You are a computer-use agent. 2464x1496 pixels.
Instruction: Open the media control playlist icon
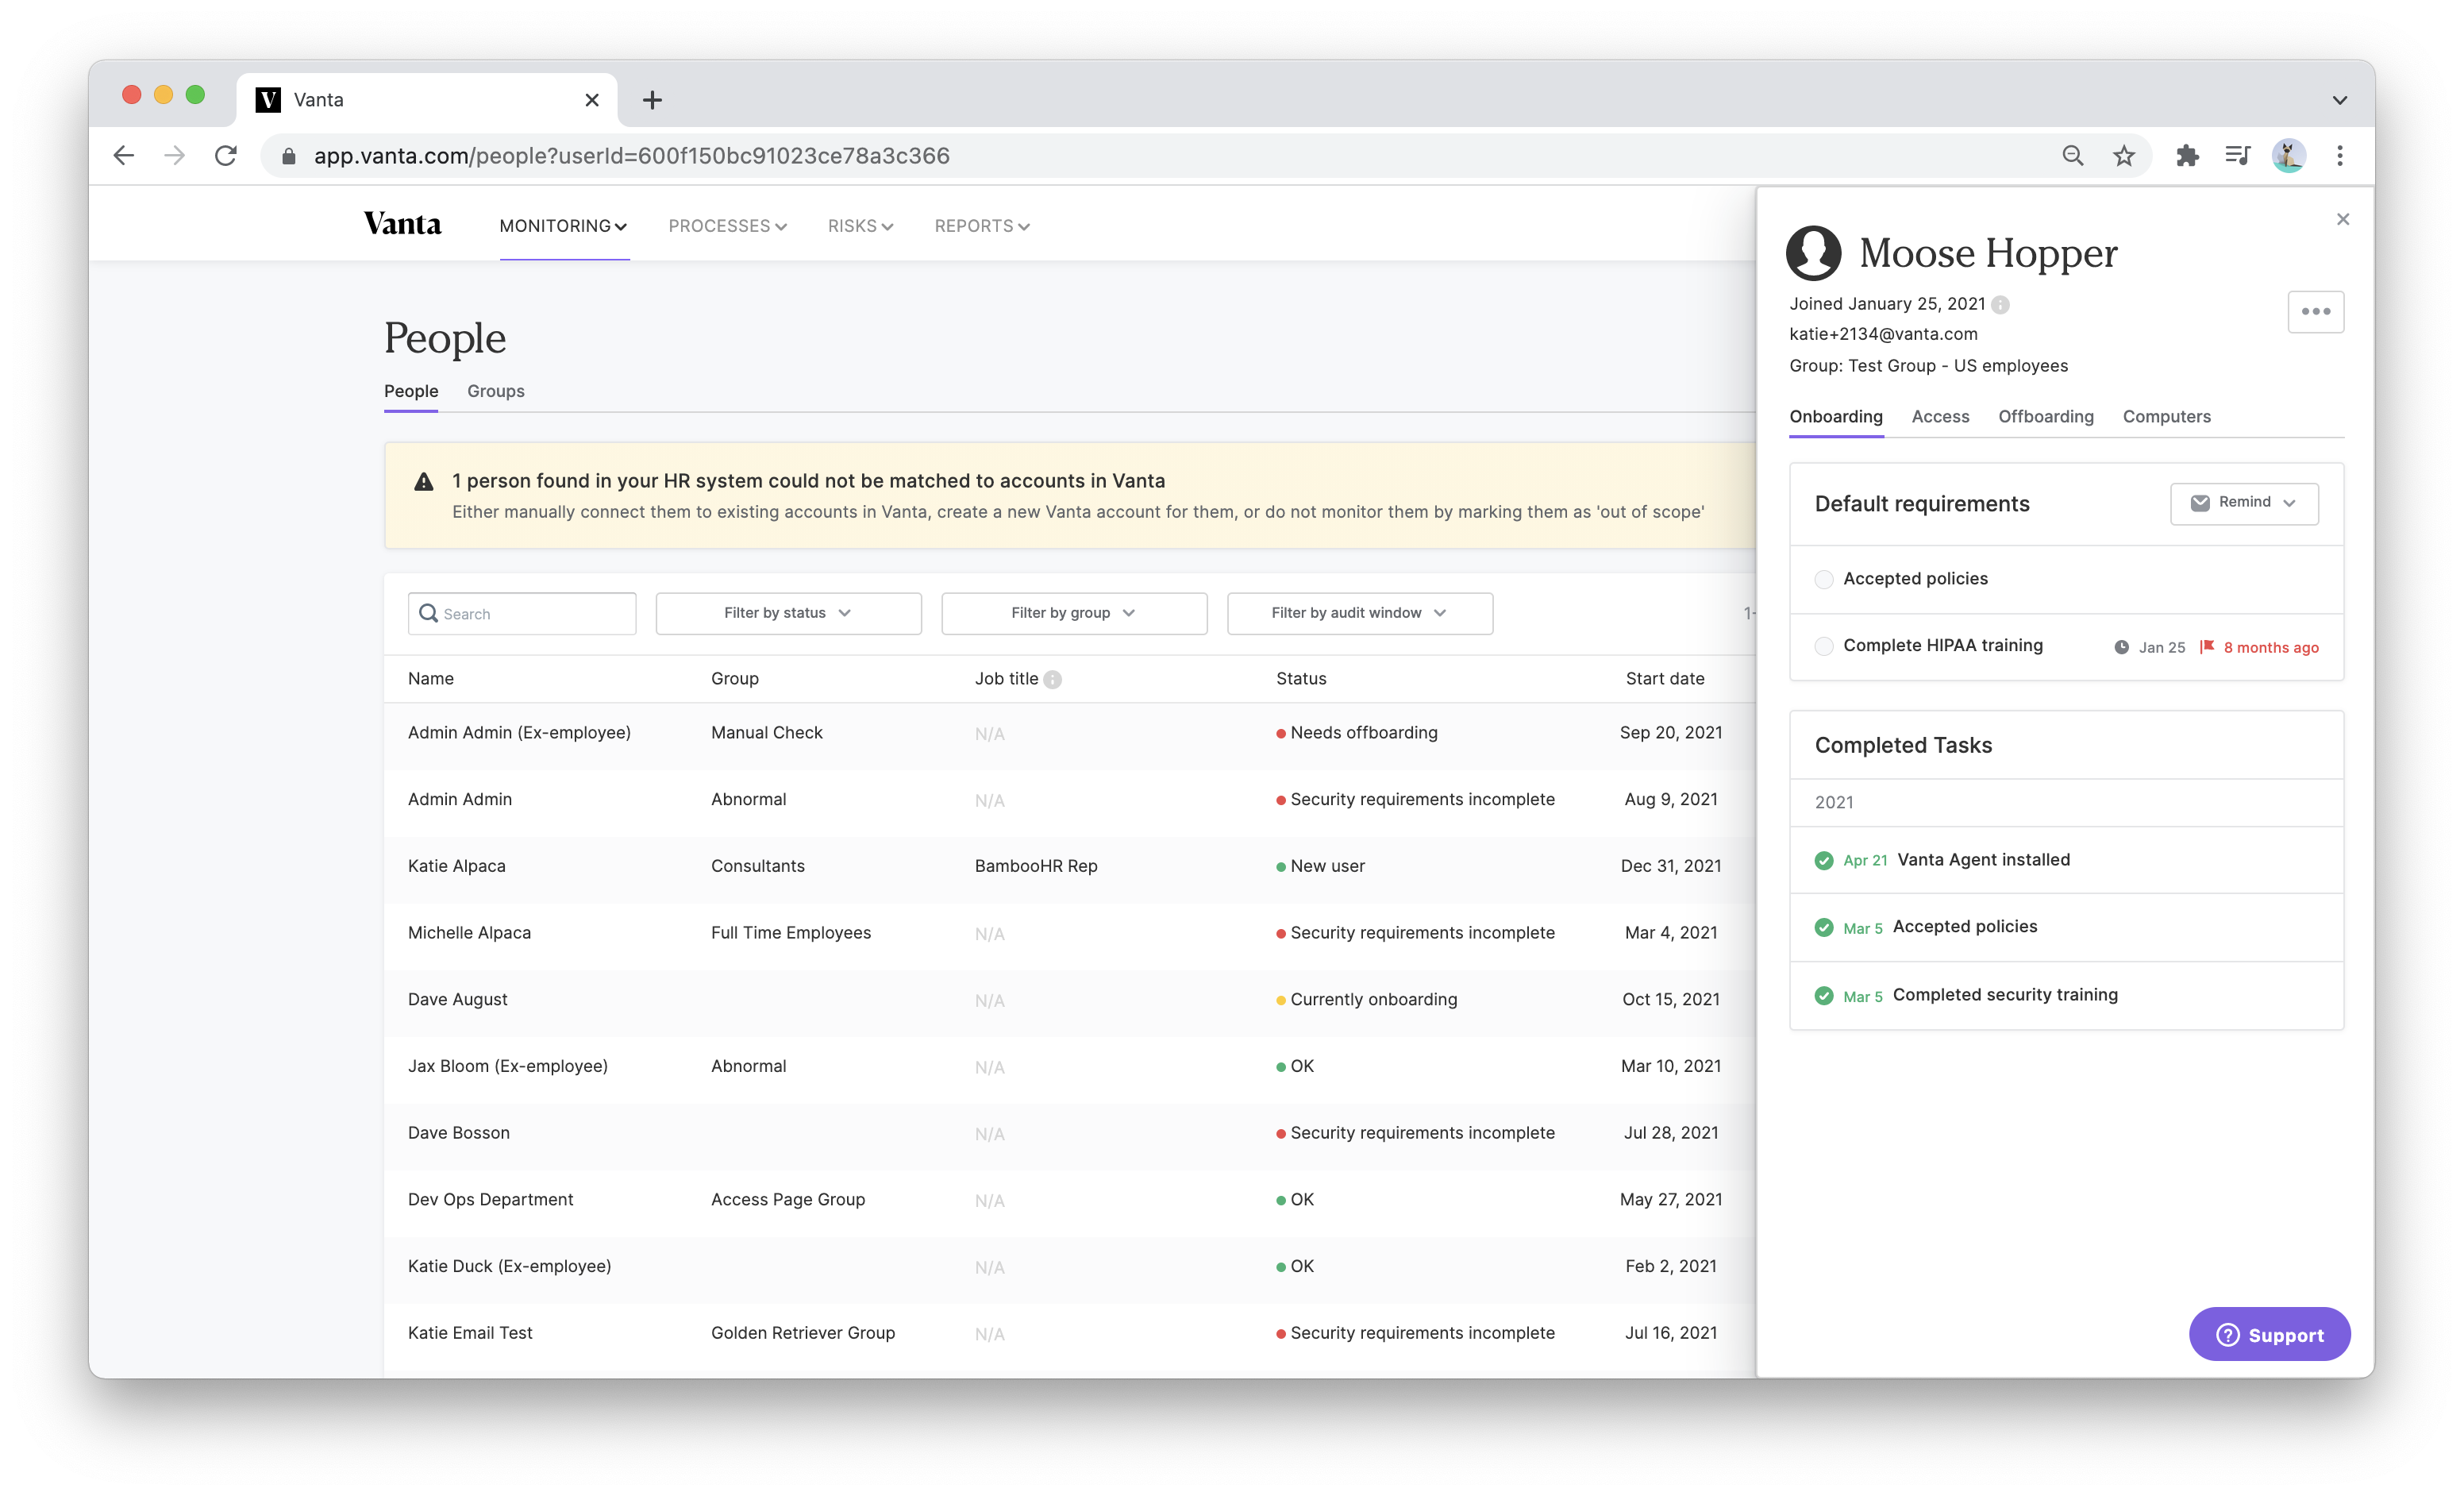pos(2237,155)
